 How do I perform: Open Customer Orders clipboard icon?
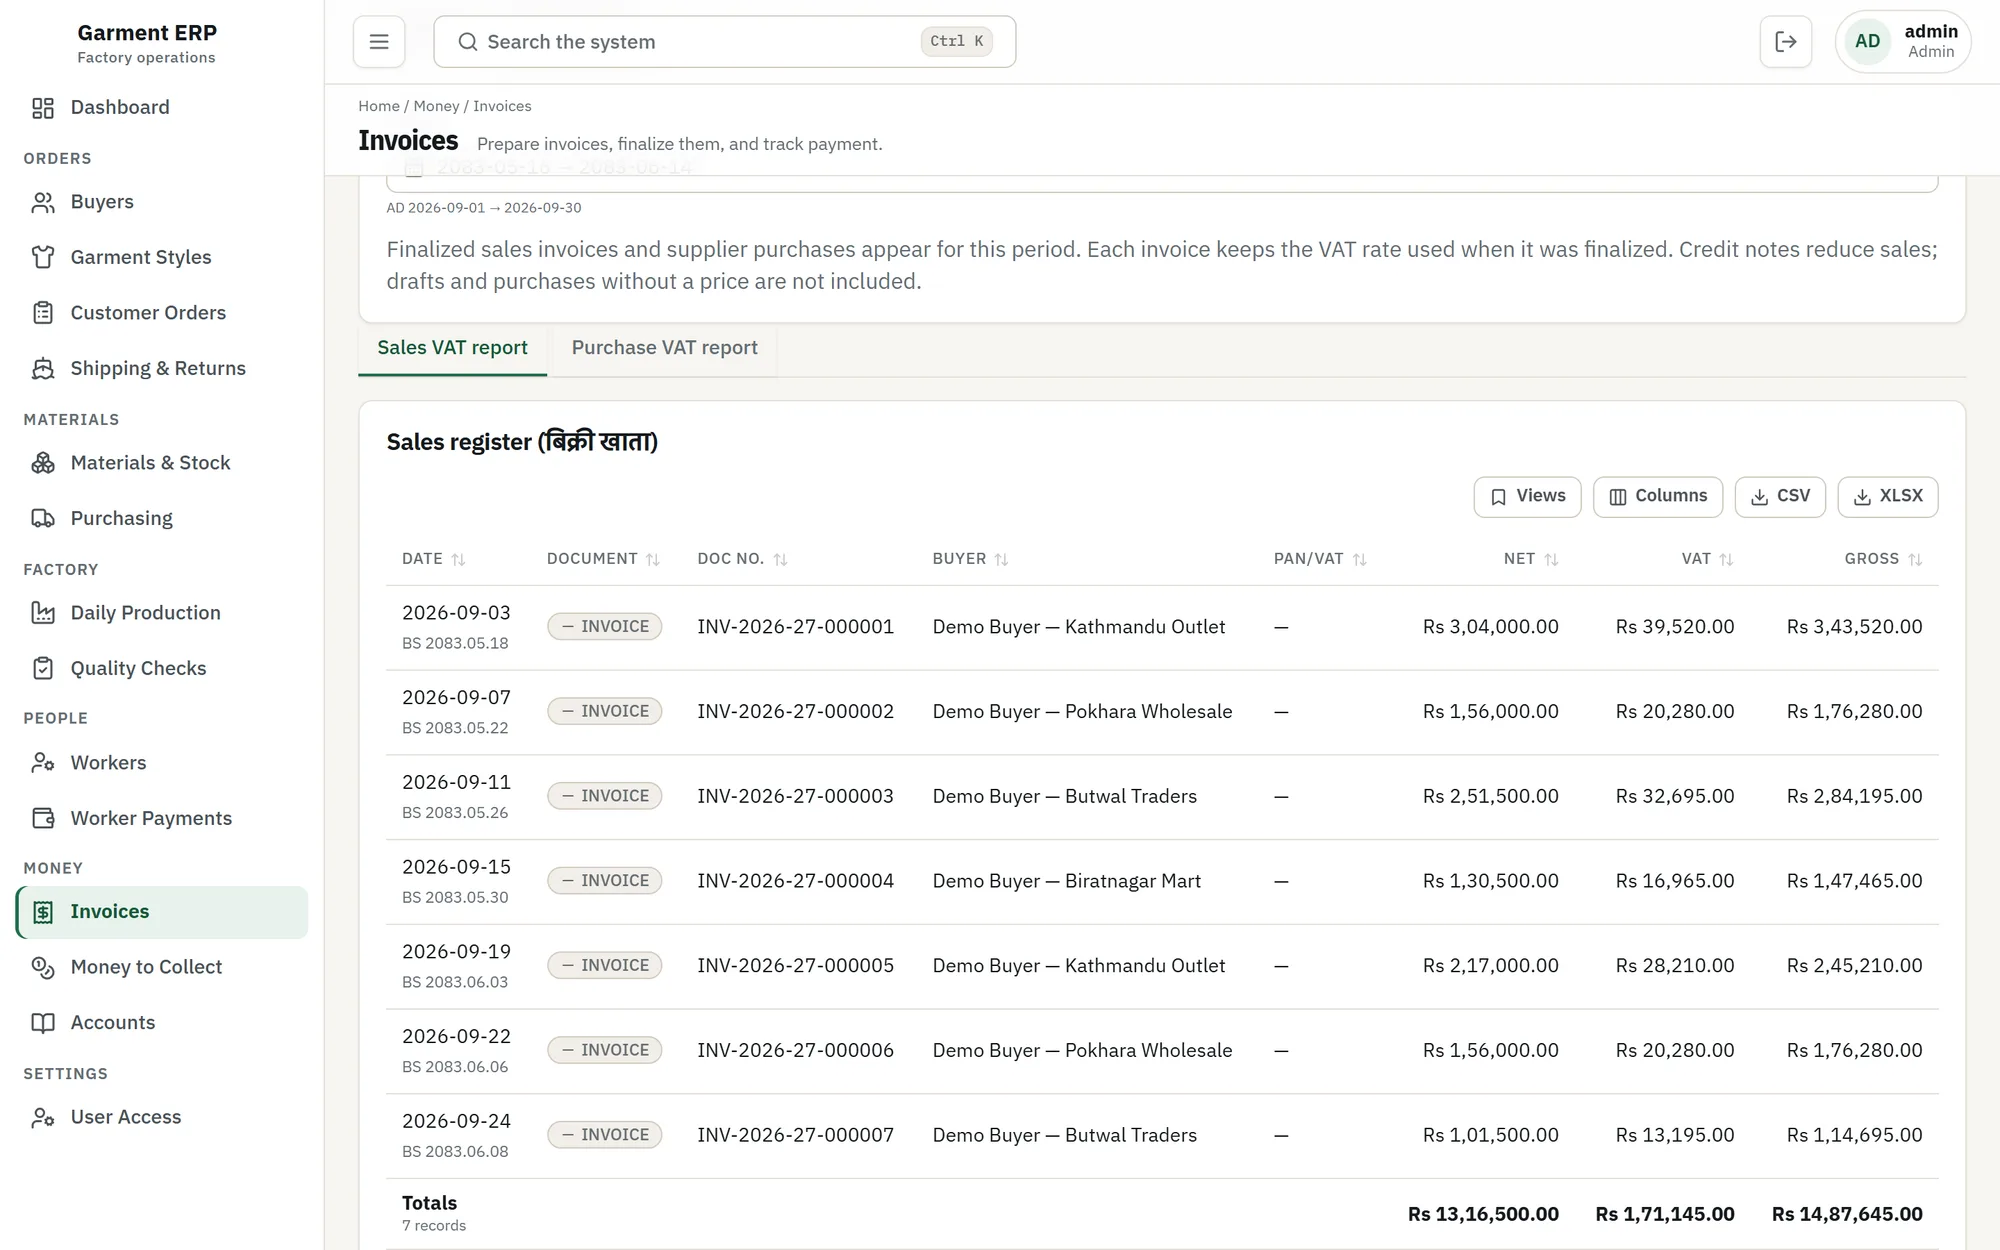click(x=43, y=313)
